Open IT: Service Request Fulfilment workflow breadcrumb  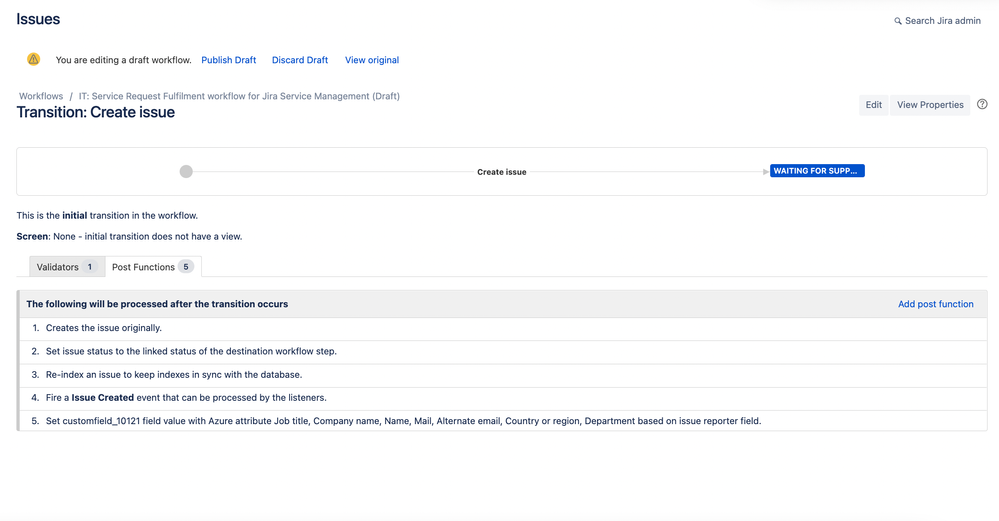[240, 96]
